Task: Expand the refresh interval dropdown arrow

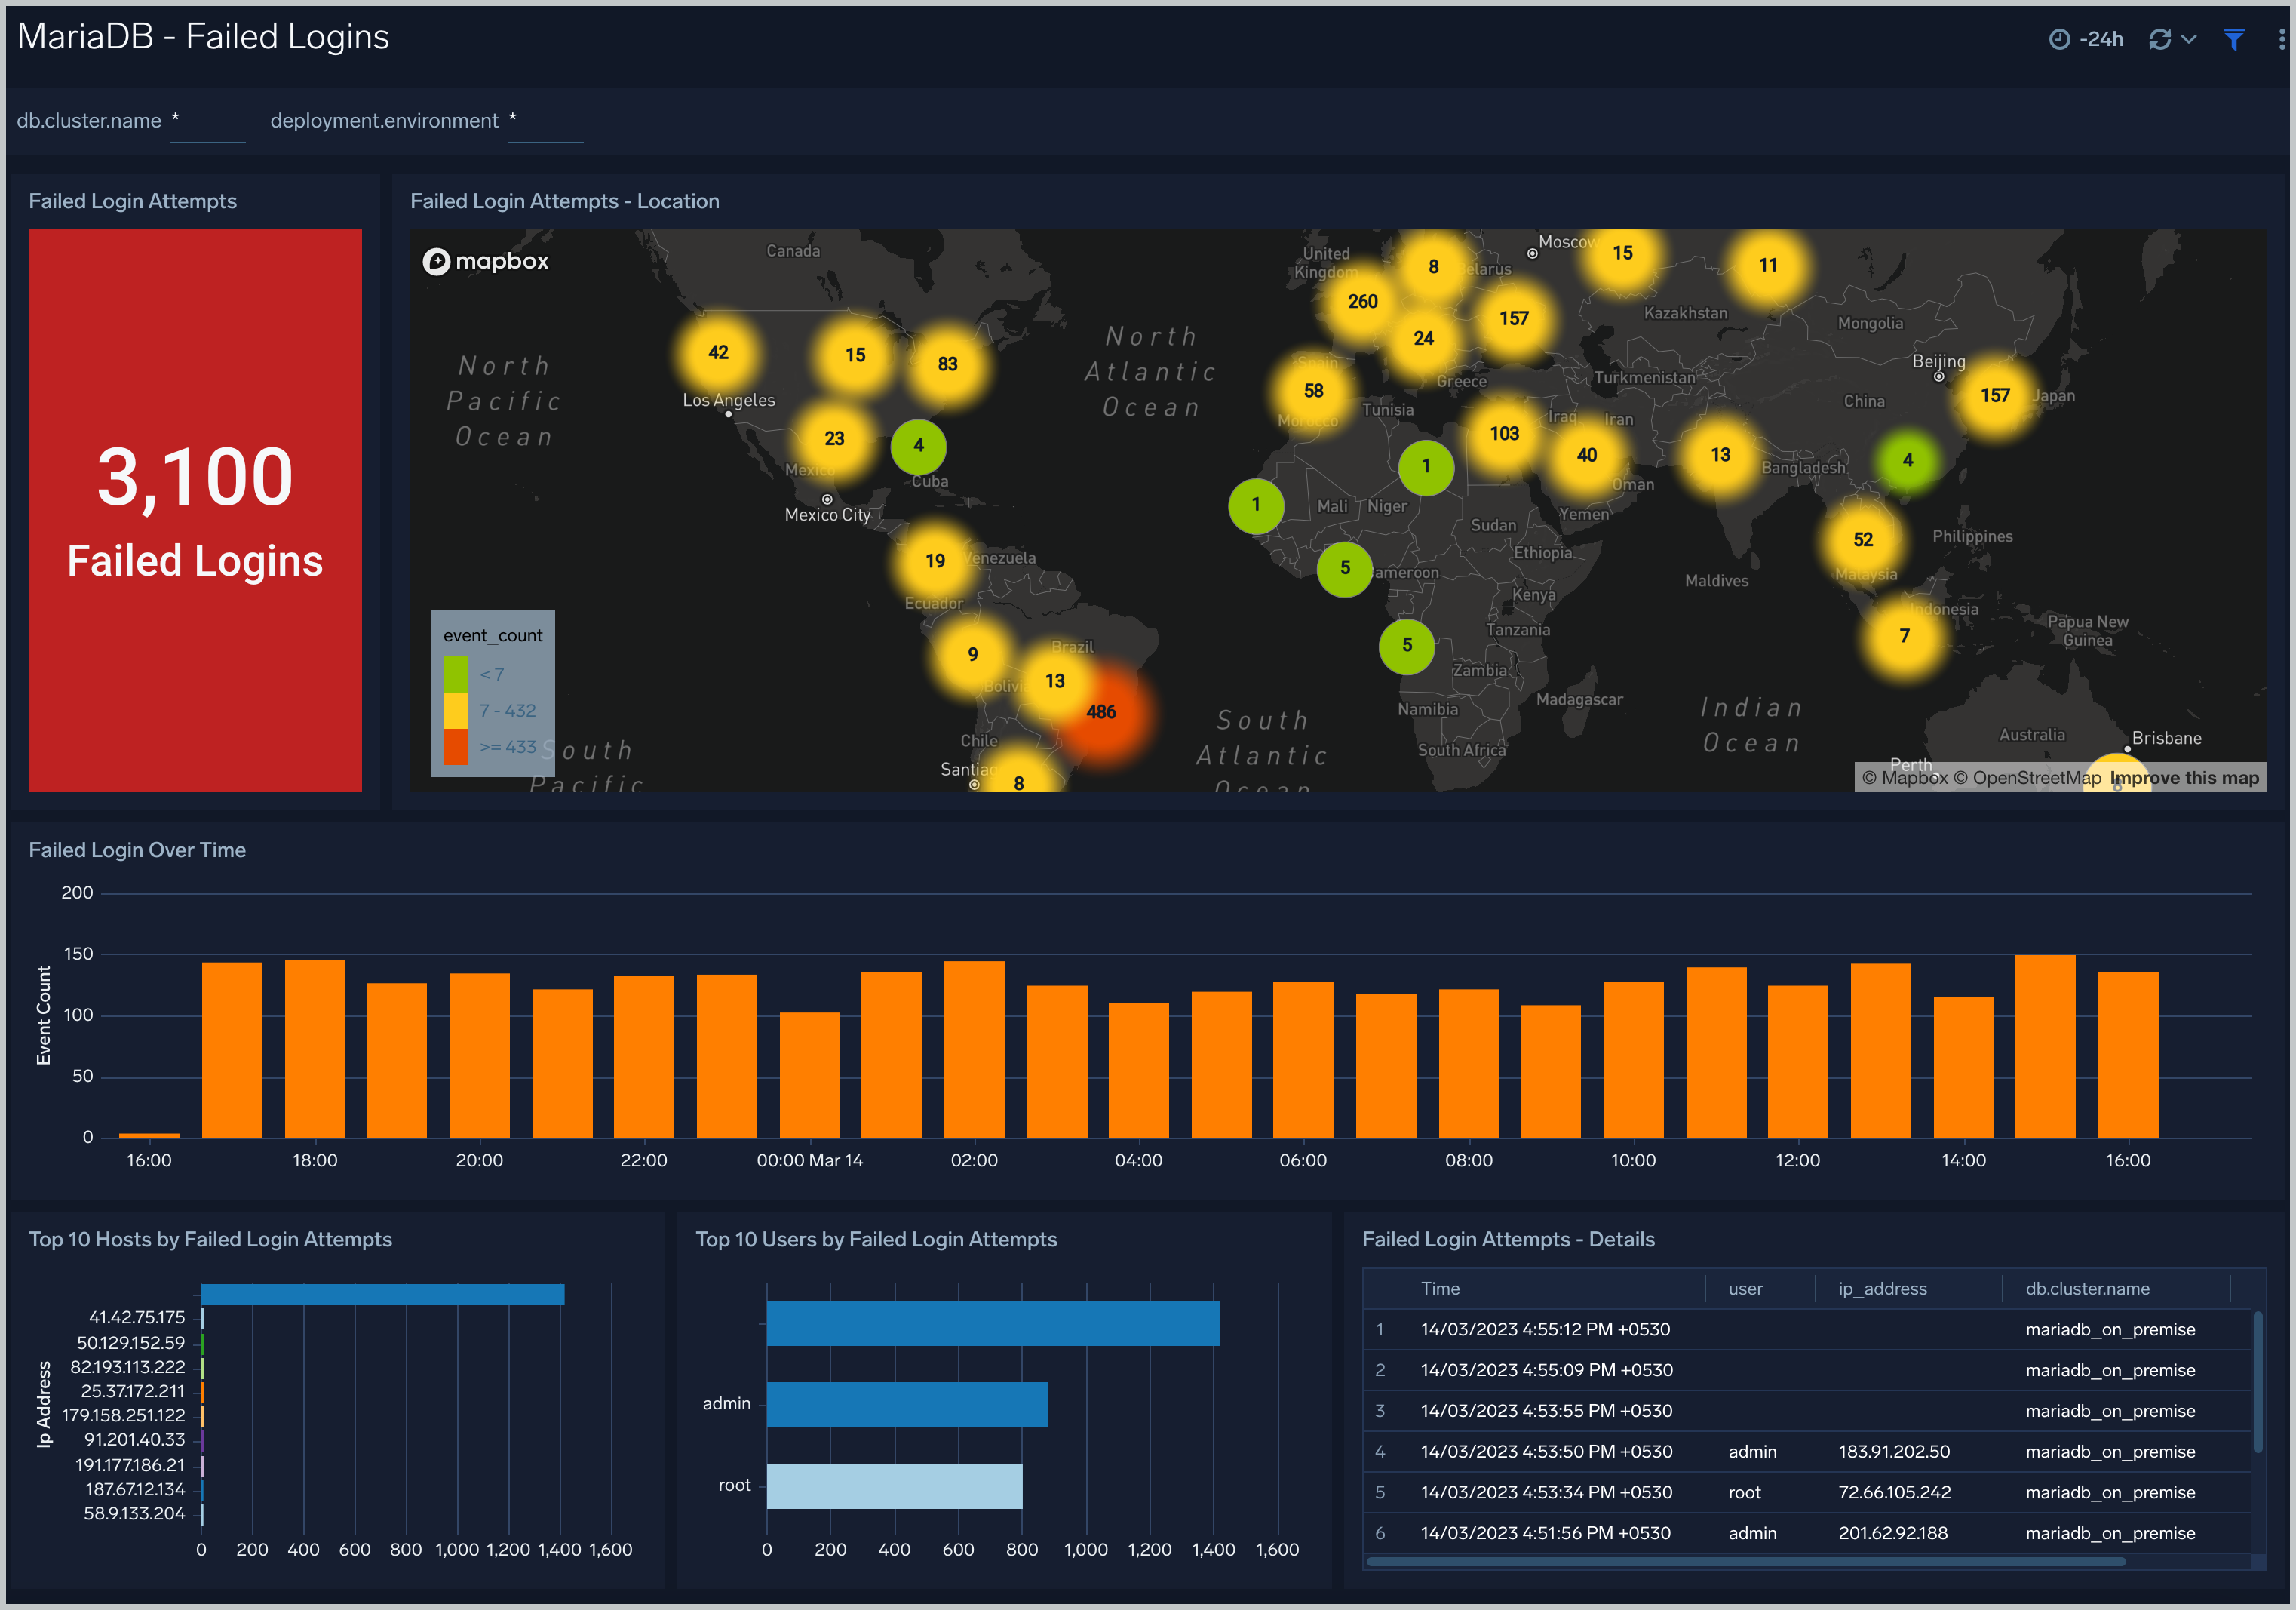Action: click(x=2189, y=39)
